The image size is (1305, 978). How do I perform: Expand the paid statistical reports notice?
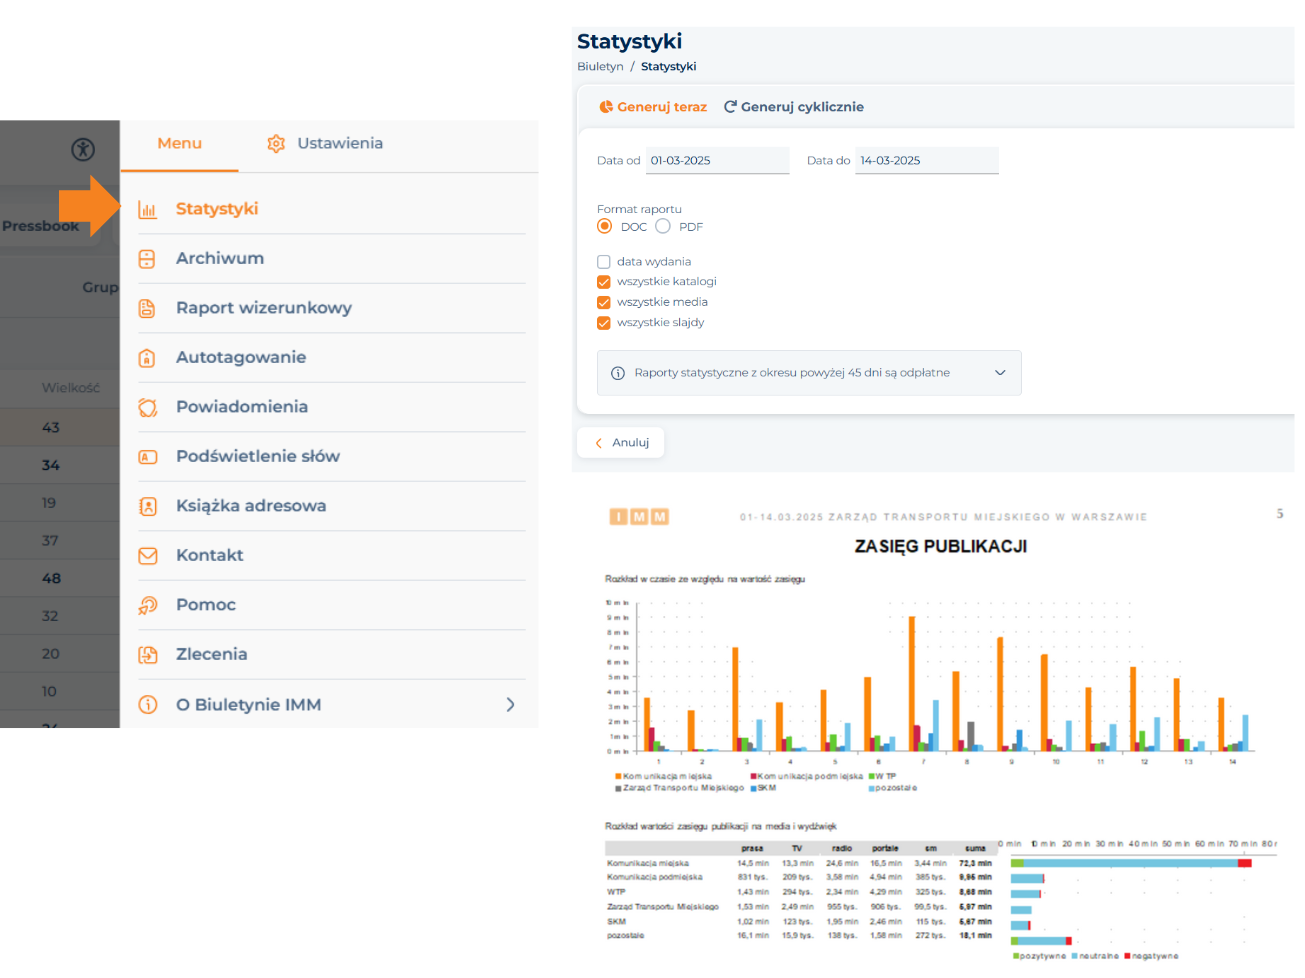pyautogui.click(x=1000, y=373)
